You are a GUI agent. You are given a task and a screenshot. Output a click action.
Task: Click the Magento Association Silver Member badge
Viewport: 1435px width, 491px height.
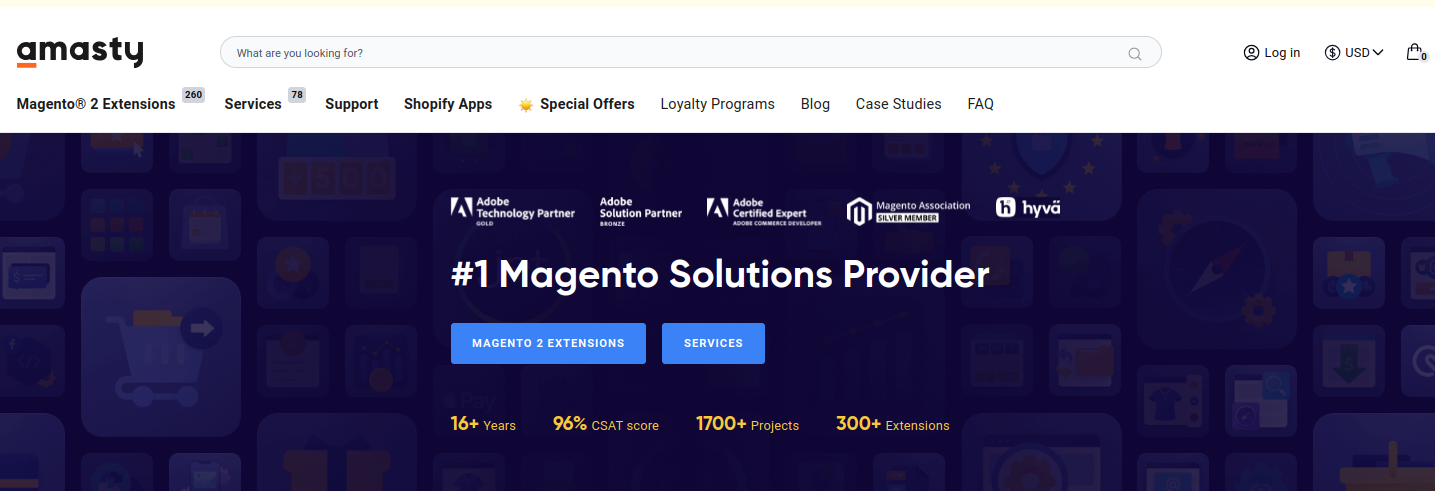click(909, 211)
